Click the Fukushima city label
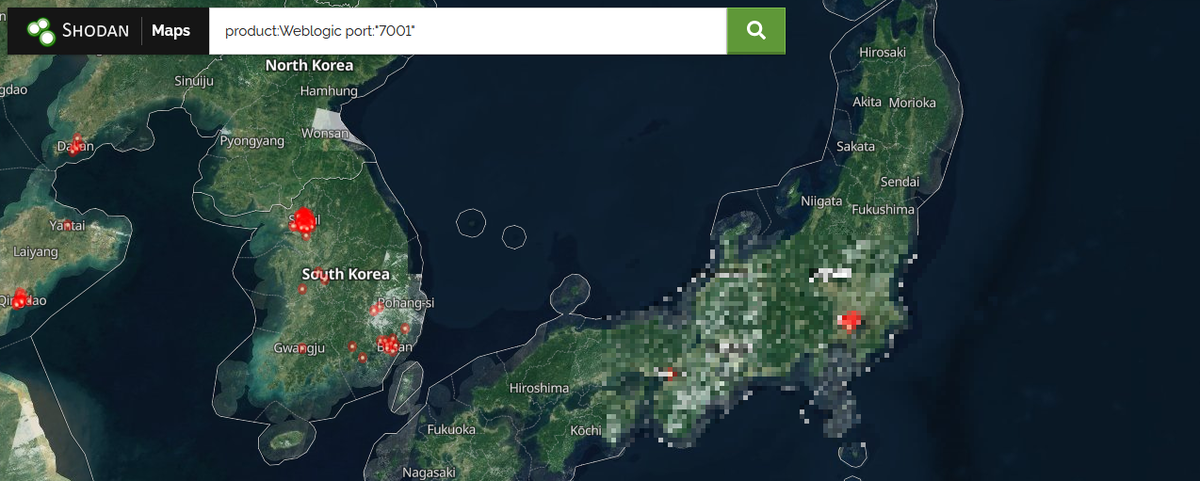 point(883,210)
